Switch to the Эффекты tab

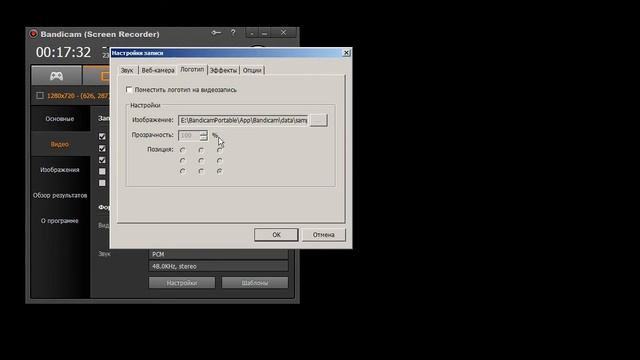[223, 70]
